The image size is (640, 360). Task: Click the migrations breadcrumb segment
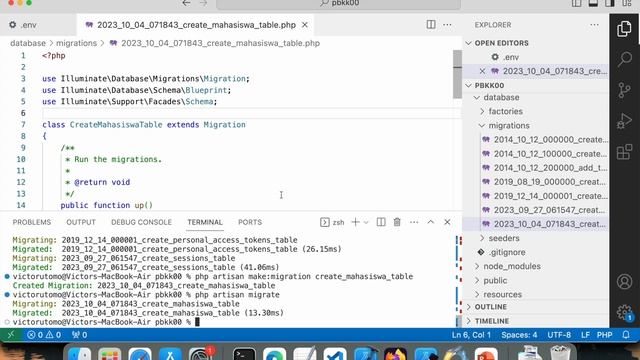tap(76, 43)
